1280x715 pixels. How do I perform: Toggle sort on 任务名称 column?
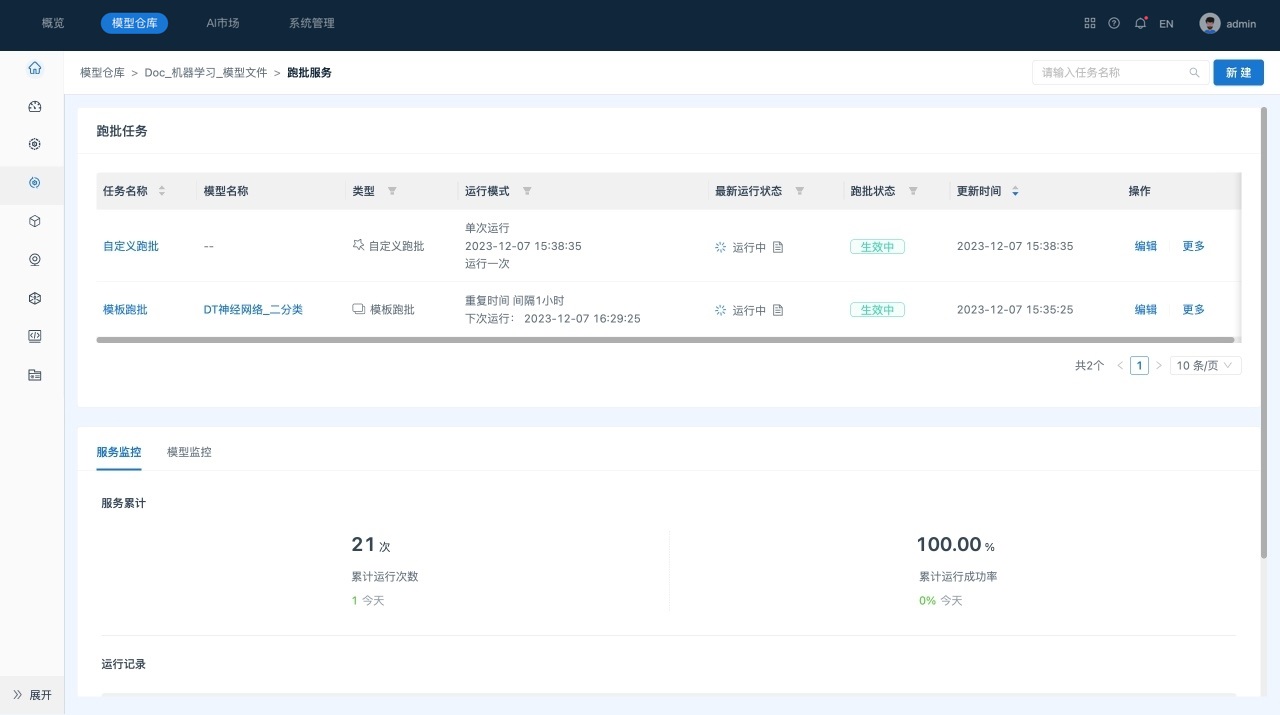pyautogui.click(x=162, y=191)
